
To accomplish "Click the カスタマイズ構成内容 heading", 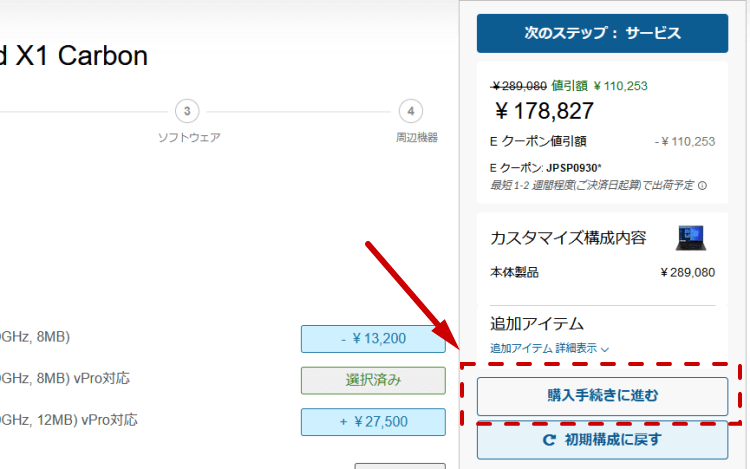I will 568,238.
